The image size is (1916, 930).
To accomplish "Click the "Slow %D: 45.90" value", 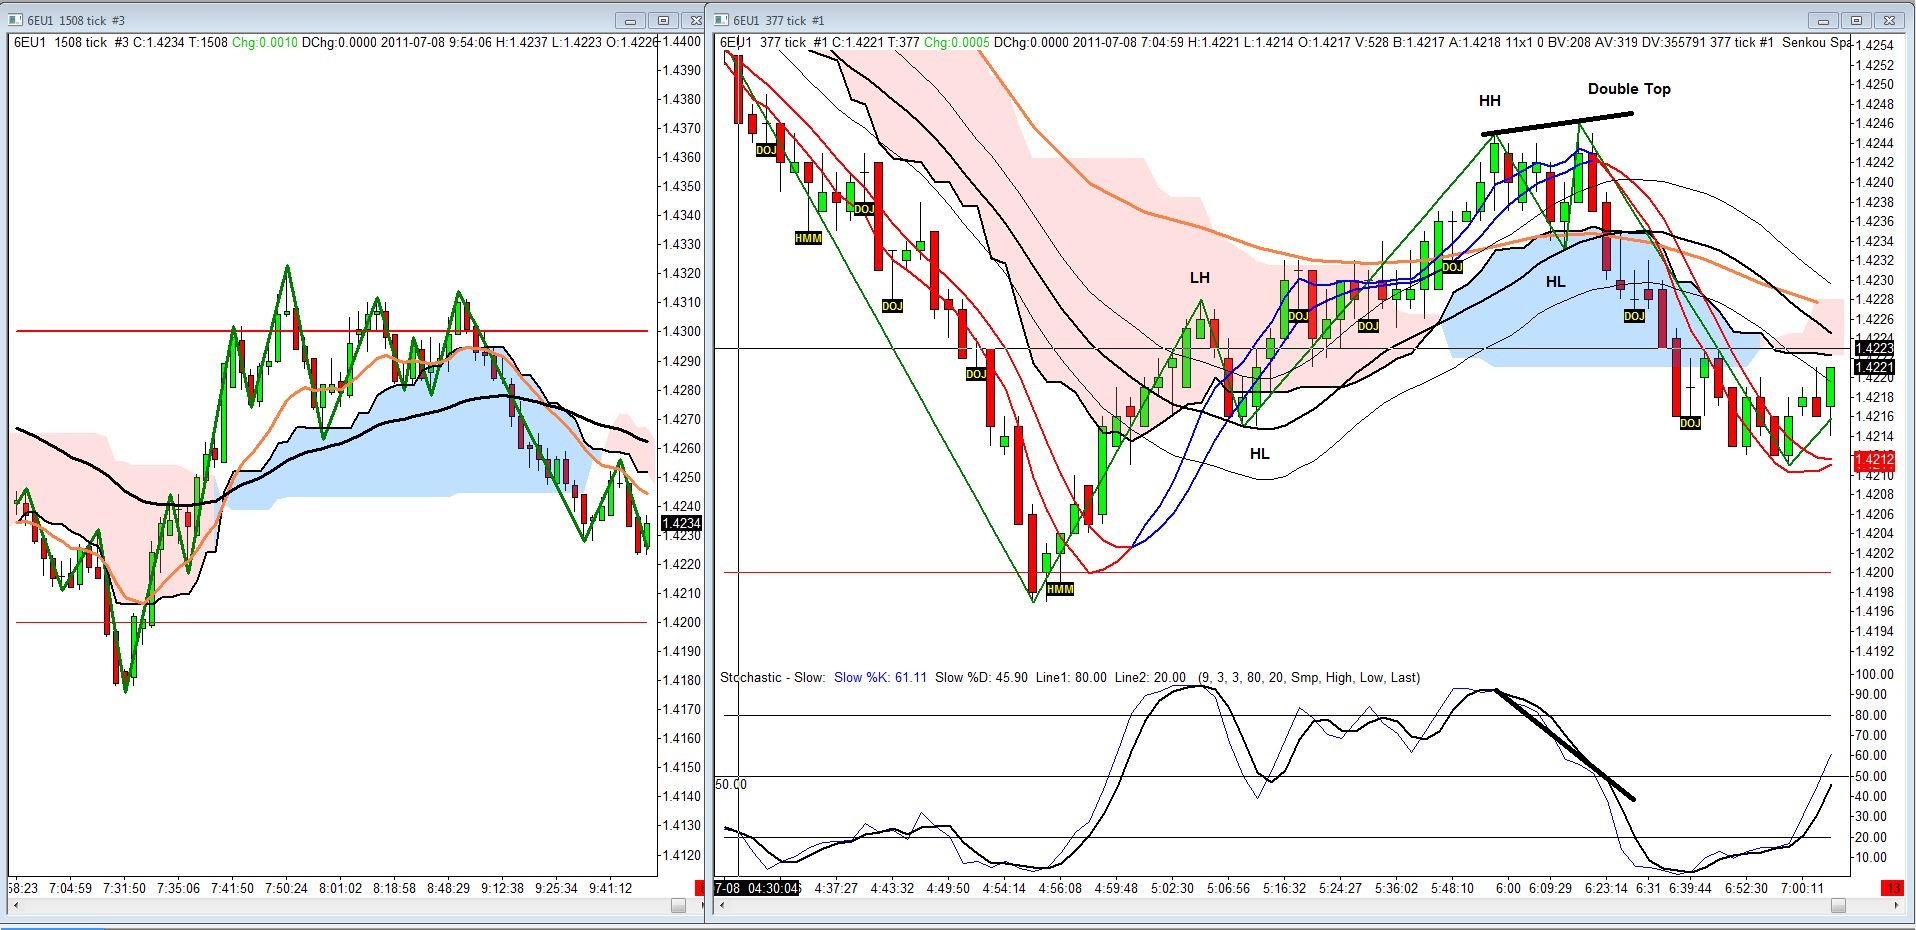I will click(981, 678).
